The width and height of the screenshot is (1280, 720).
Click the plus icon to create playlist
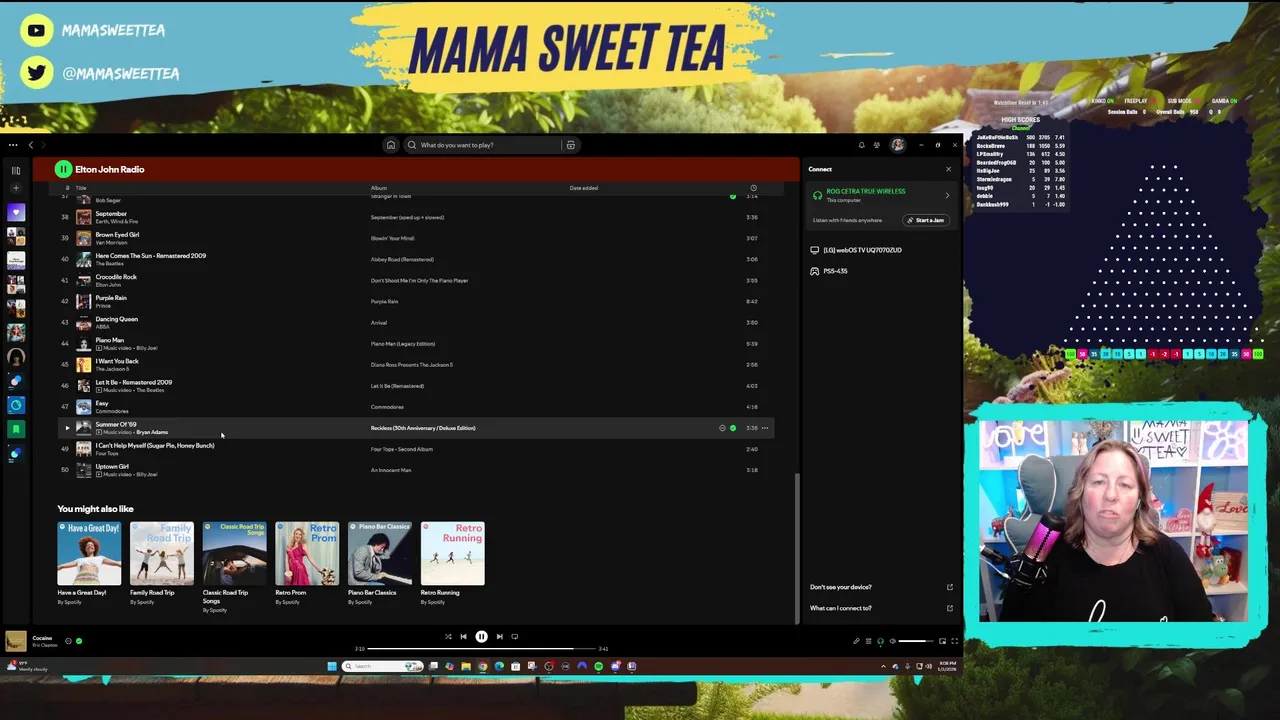pos(16,189)
